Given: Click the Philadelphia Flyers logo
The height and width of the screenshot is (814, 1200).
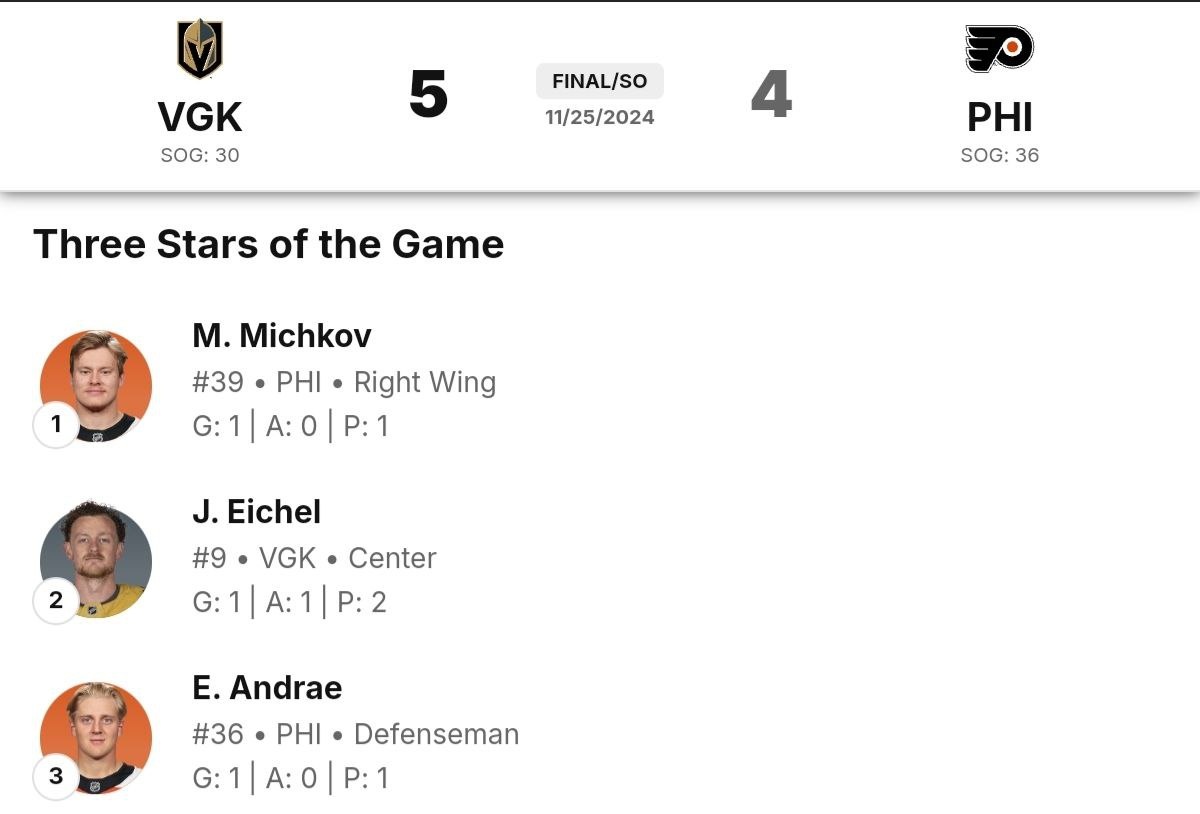Looking at the screenshot, I should point(999,48).
